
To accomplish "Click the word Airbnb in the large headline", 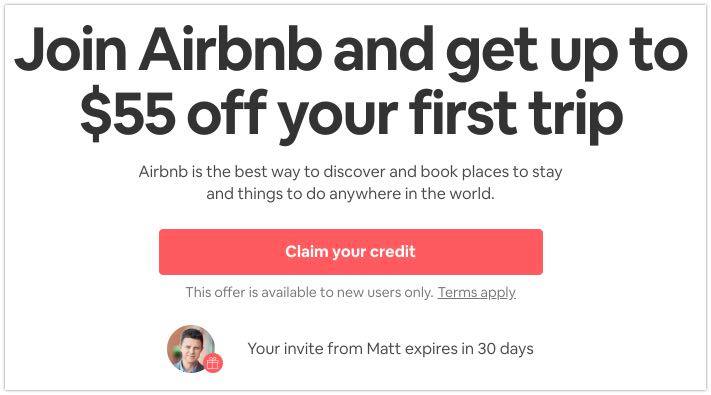I will [230, 49].
